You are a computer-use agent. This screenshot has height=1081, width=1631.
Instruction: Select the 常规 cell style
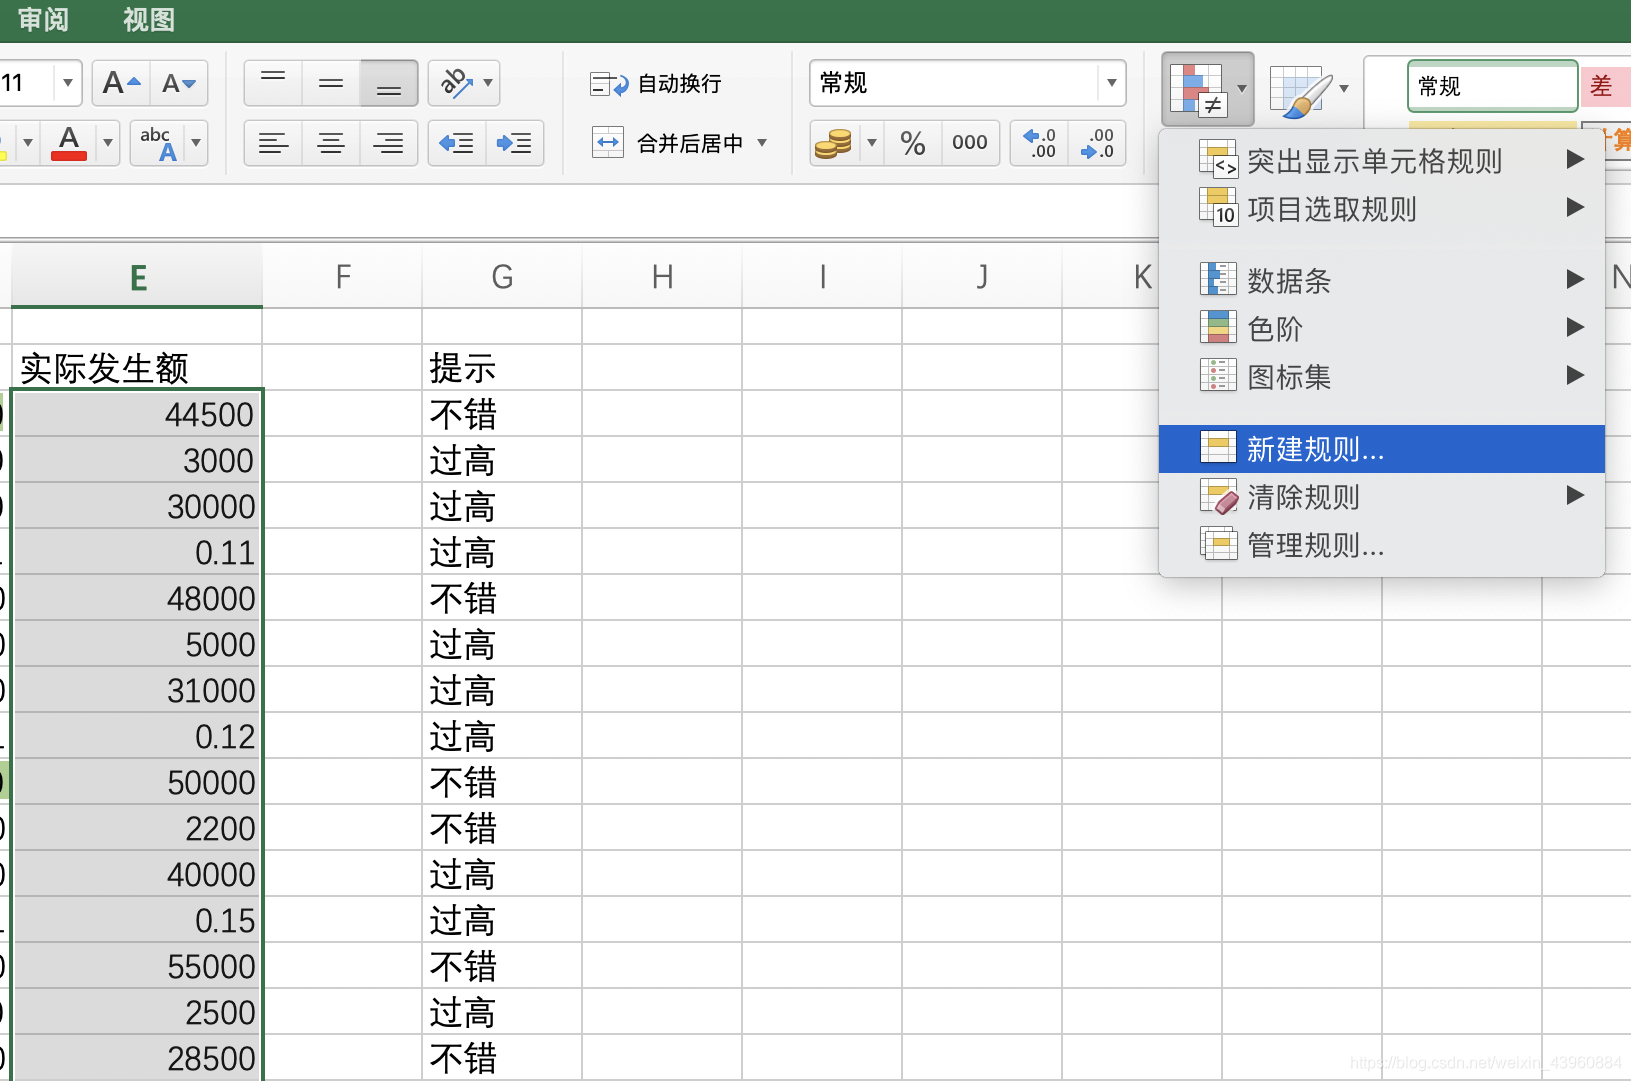pos(1492,86)
